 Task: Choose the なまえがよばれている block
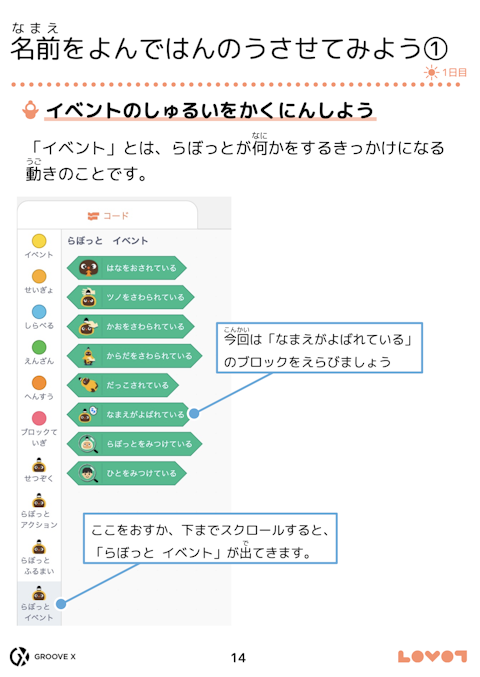[129, 414]
